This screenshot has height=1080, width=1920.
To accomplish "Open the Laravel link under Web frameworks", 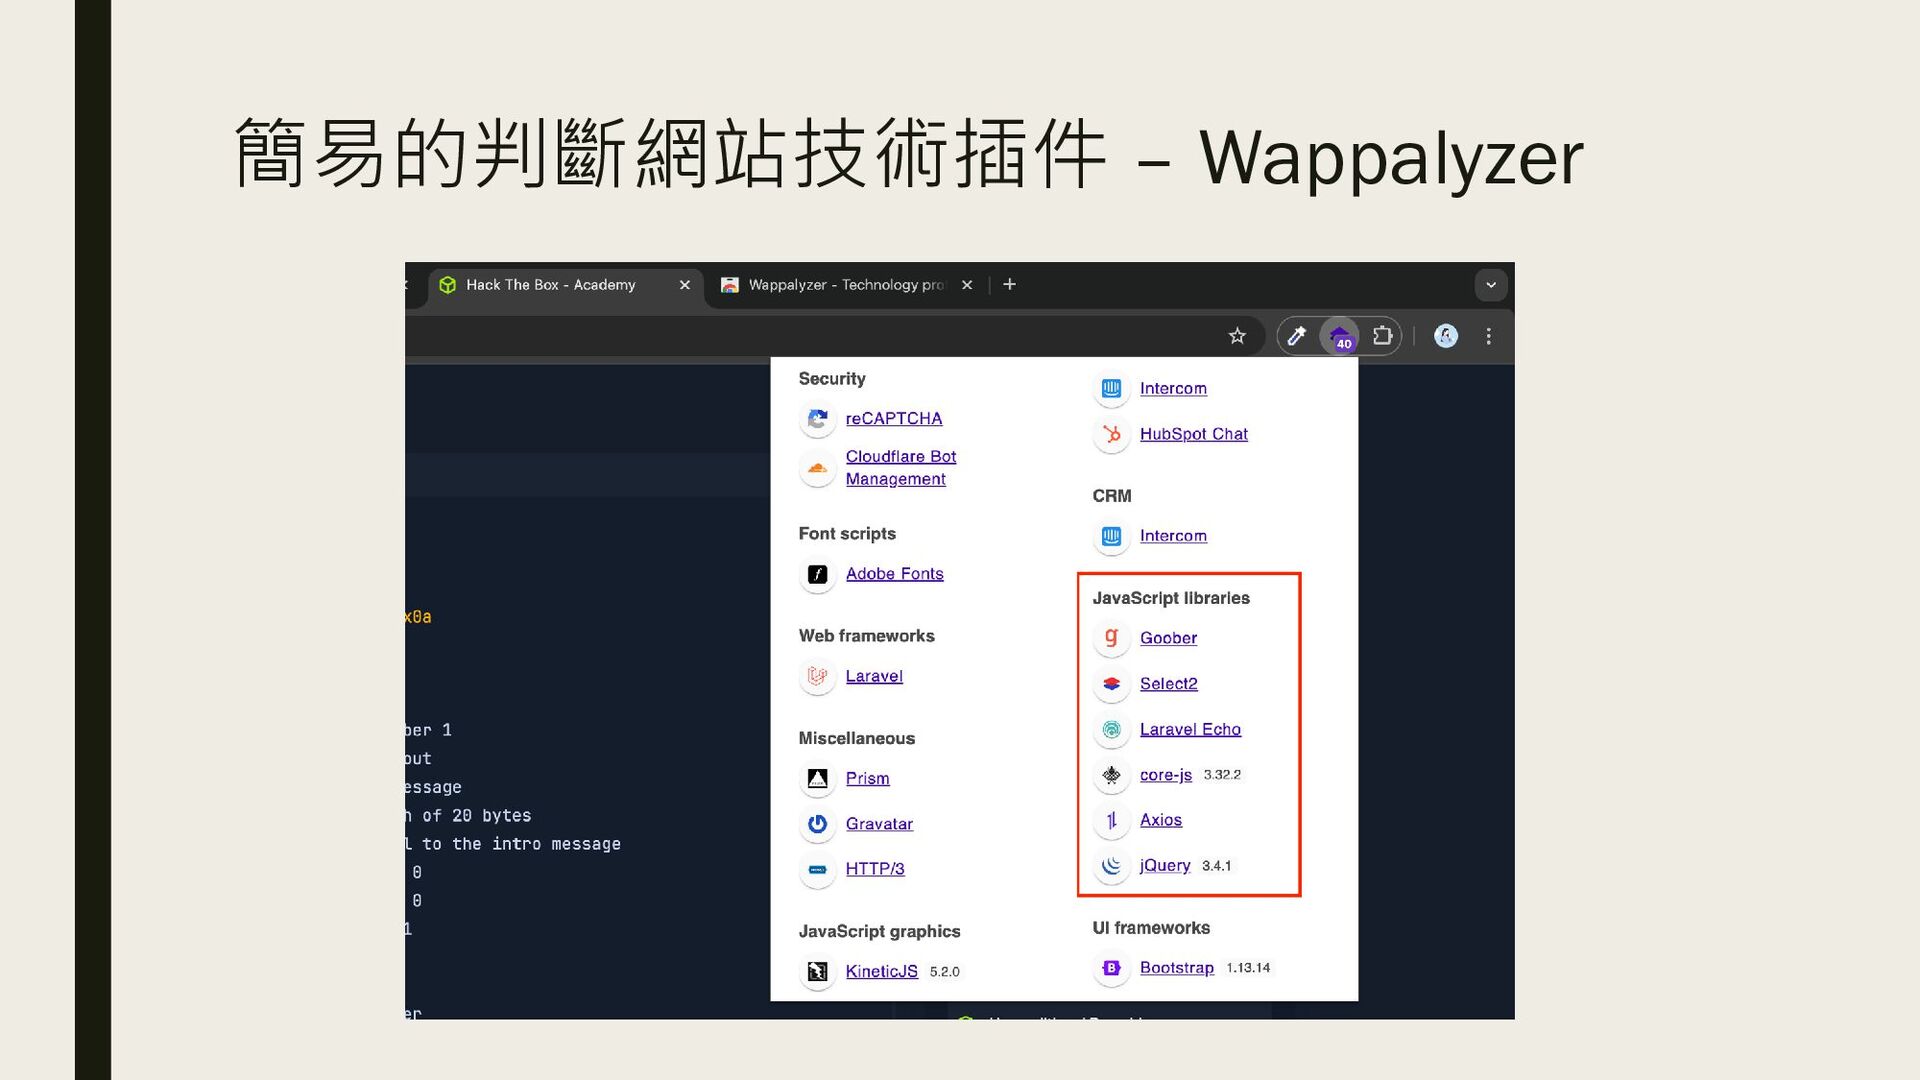I will pos(874,677).
